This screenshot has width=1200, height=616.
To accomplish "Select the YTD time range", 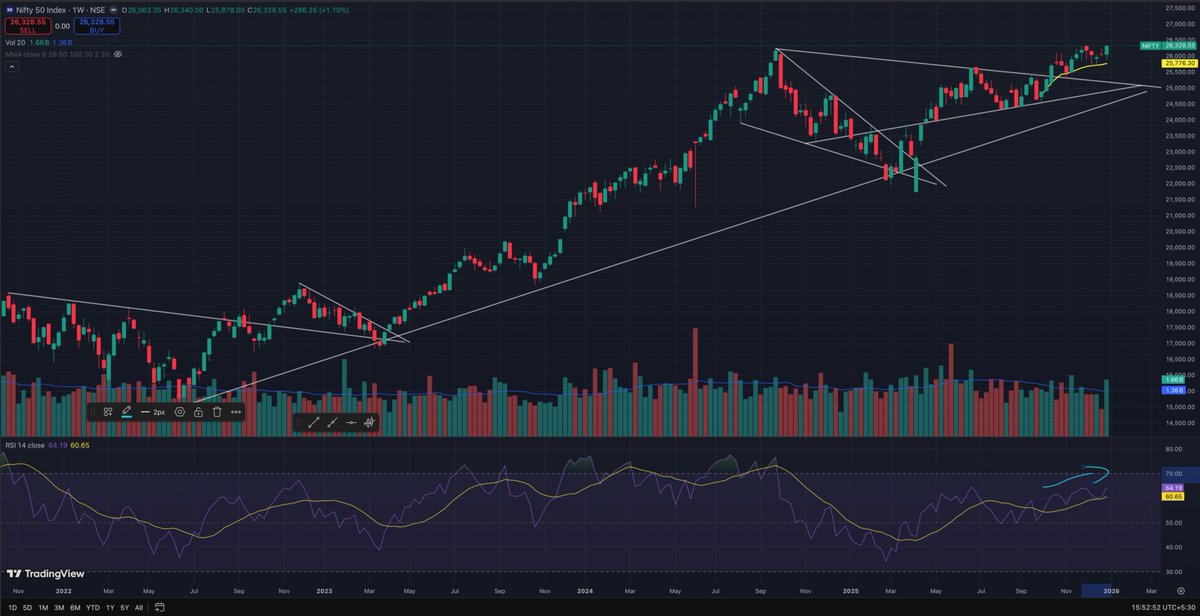I will coord(93,607).
